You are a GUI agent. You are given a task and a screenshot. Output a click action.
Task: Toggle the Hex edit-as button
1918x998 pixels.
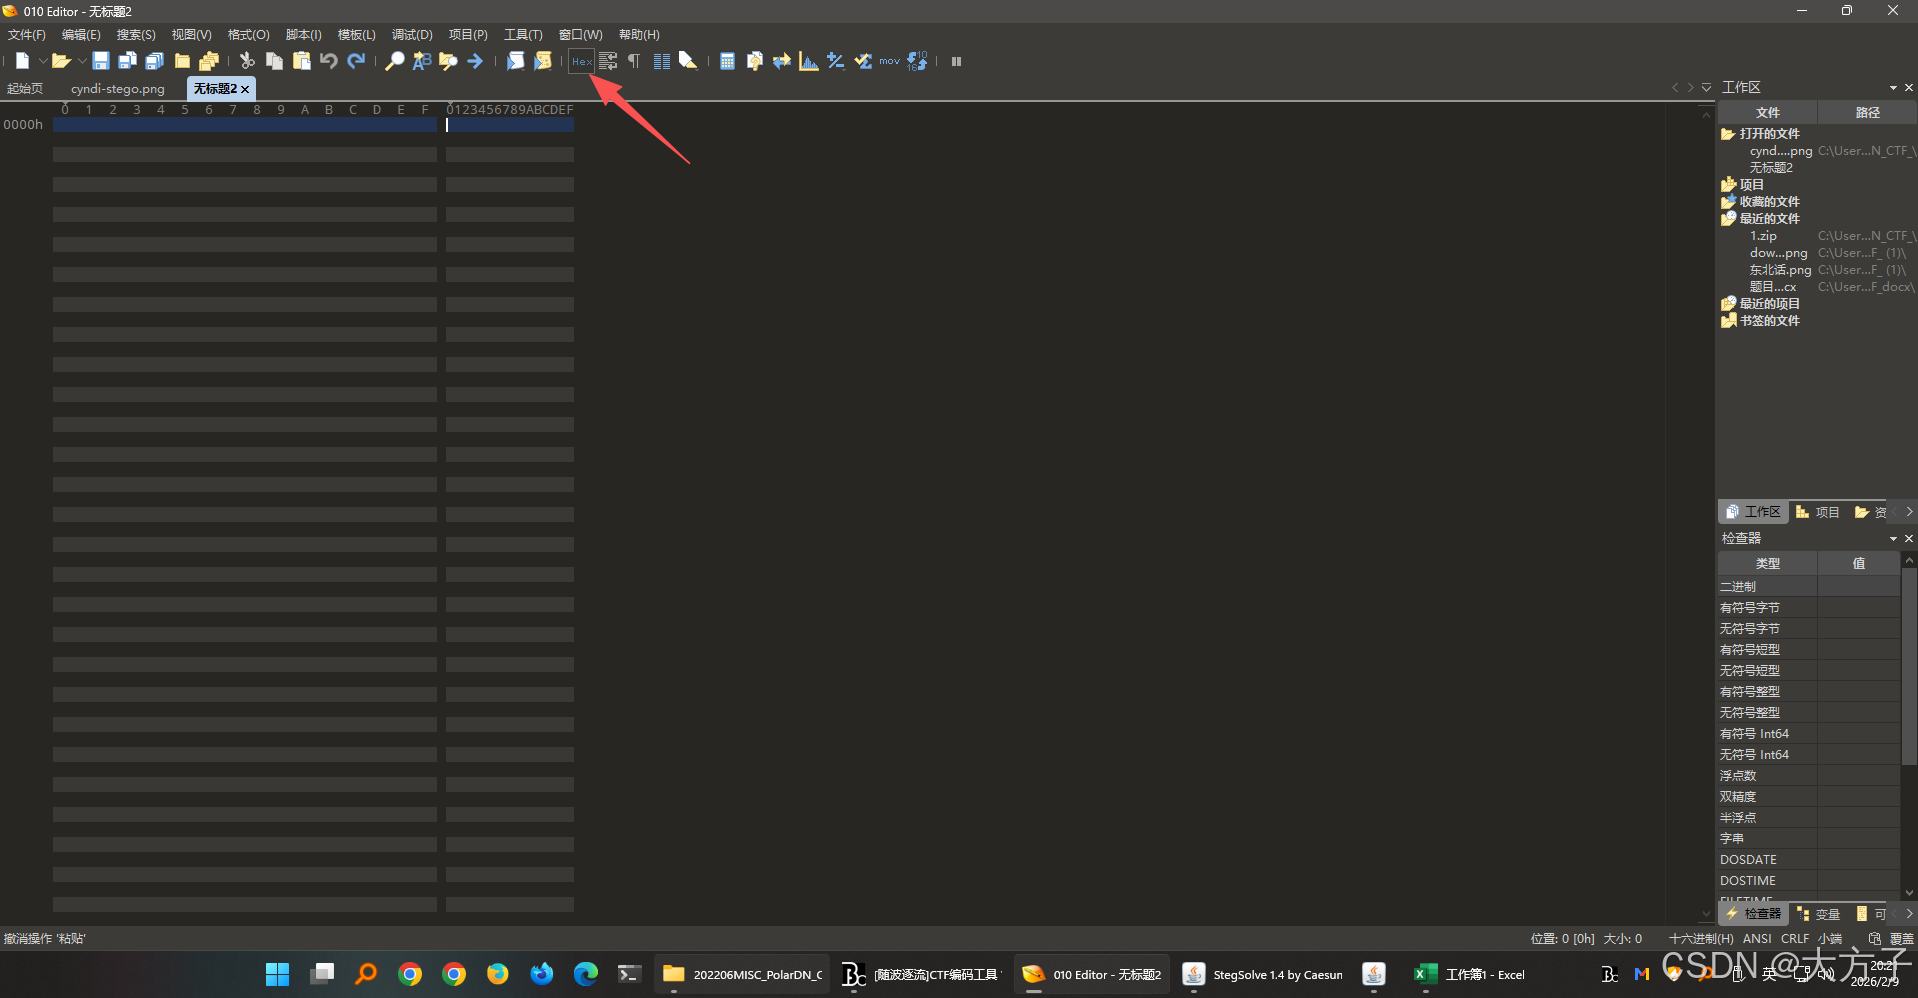coord(581,61)
